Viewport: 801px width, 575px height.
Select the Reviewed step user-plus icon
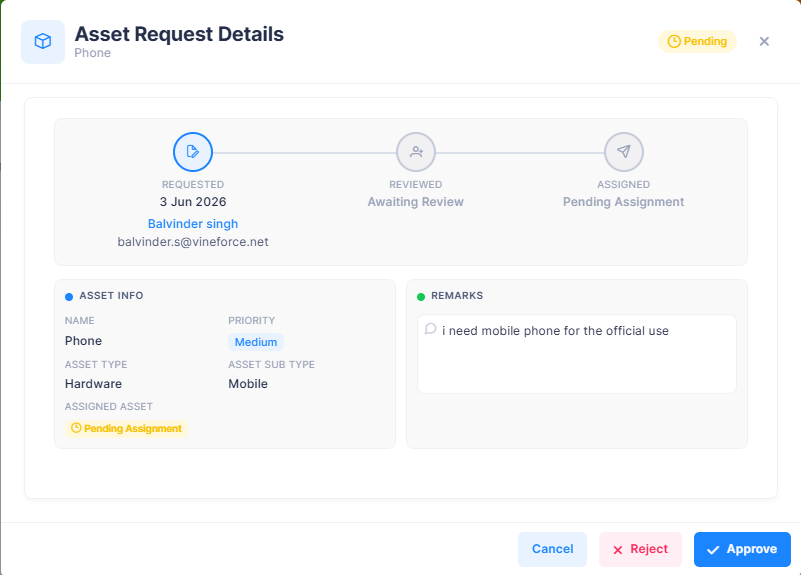click(416, 152)
